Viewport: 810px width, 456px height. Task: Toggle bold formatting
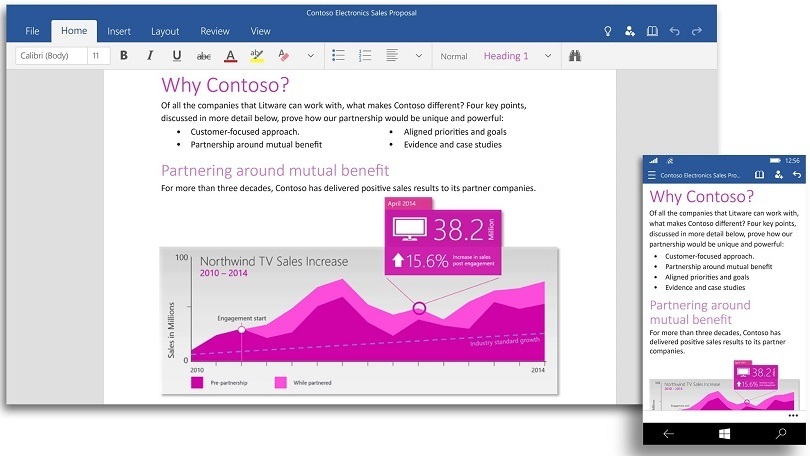124,56
